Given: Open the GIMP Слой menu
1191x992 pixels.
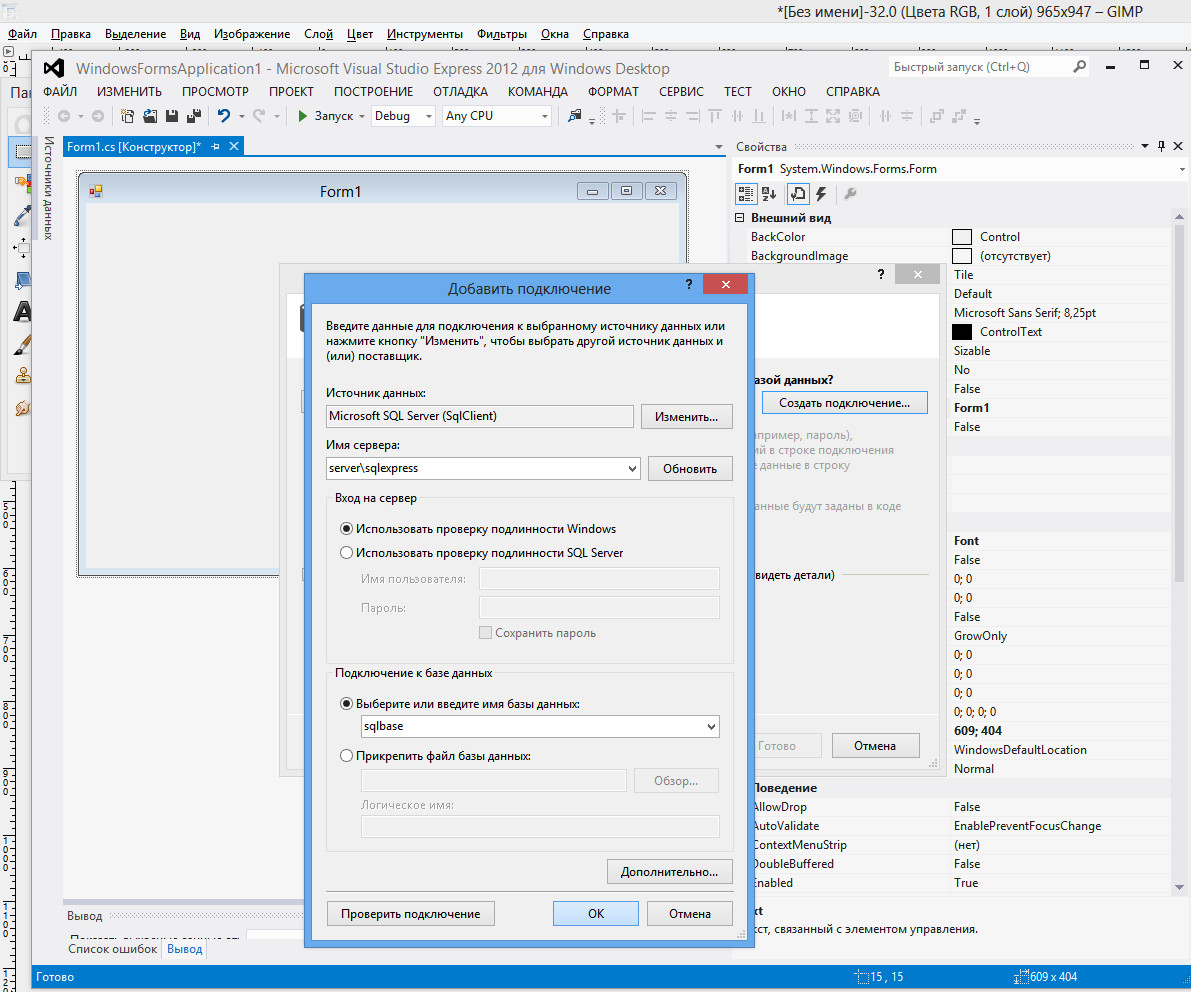Looking at the screenshot, I should 318,34.
